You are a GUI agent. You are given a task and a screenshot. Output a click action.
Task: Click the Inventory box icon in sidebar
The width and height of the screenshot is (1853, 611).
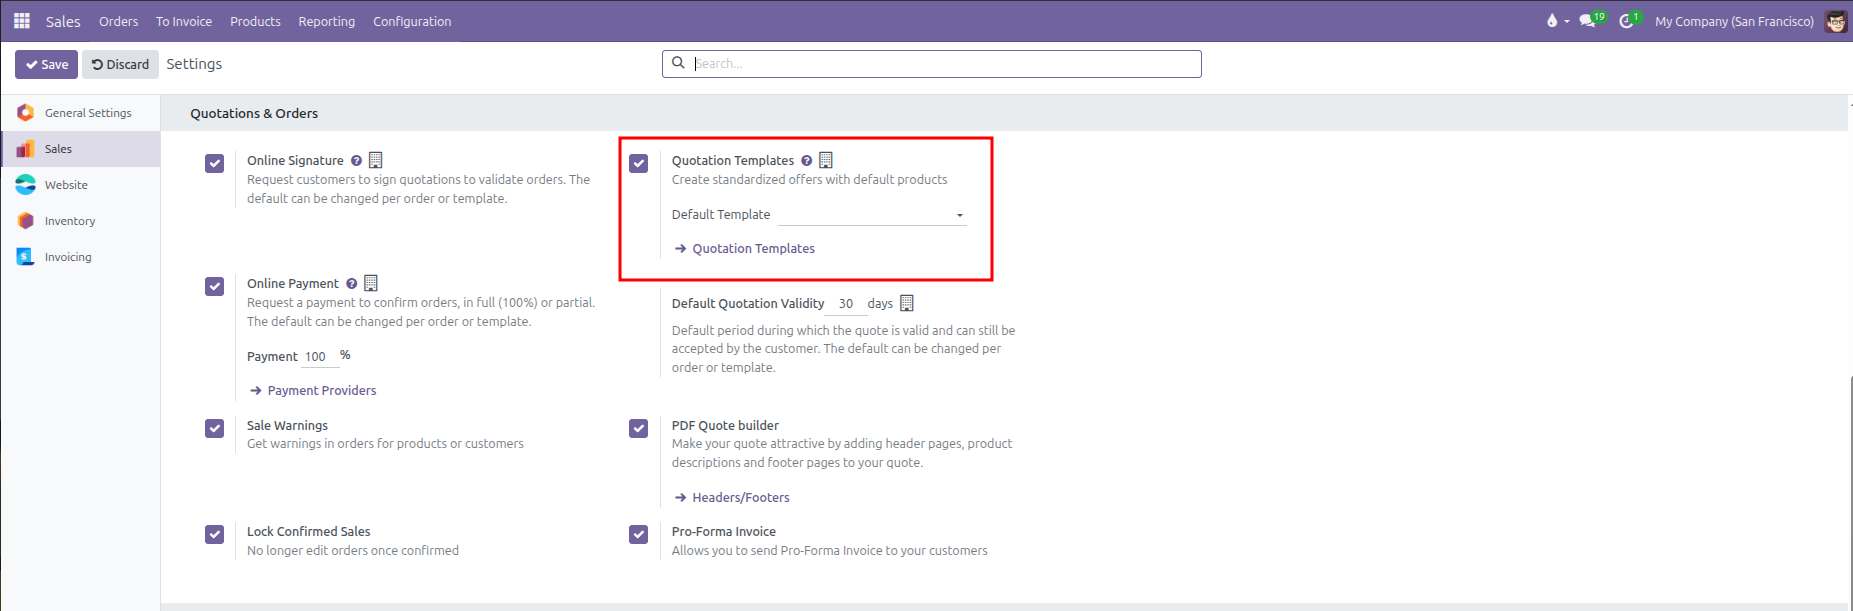point(26,221)
